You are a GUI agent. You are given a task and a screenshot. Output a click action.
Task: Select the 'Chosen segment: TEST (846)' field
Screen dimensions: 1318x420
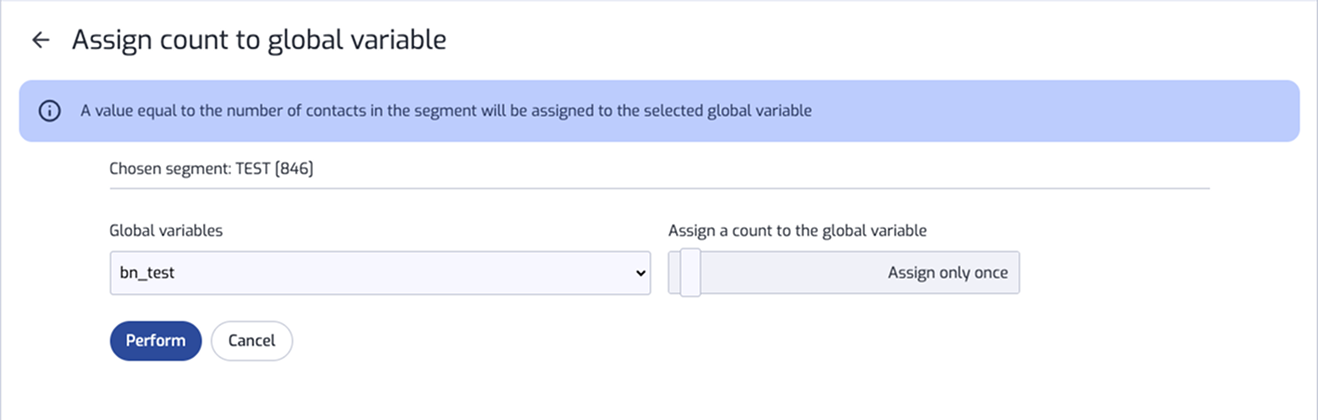pos(659,169)
